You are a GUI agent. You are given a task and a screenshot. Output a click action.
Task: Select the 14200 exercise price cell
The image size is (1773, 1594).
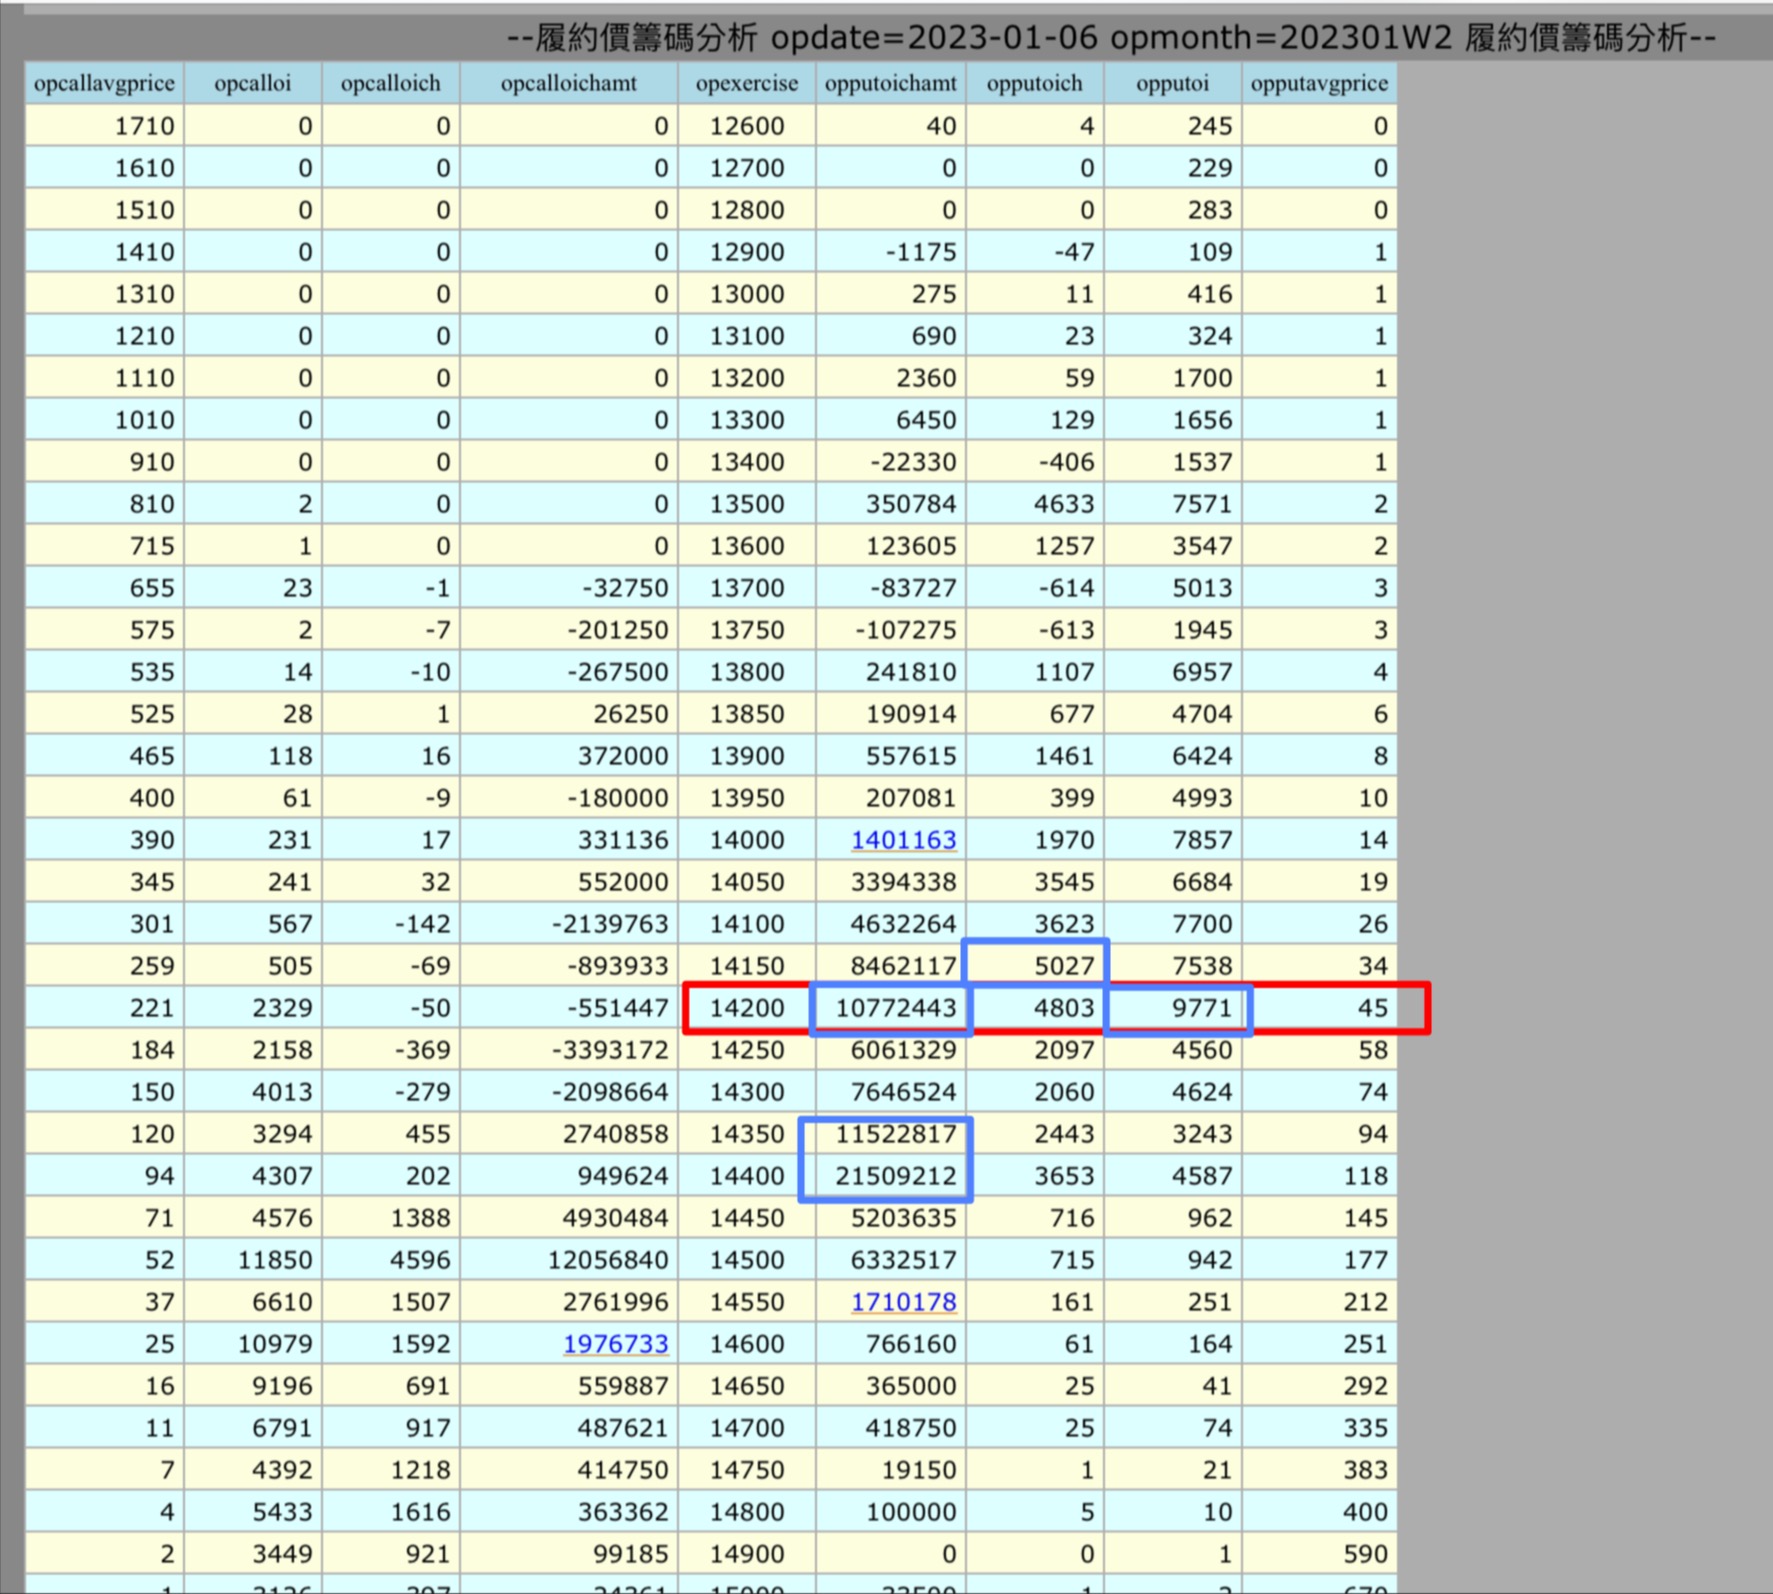[x=746, y=1008]
